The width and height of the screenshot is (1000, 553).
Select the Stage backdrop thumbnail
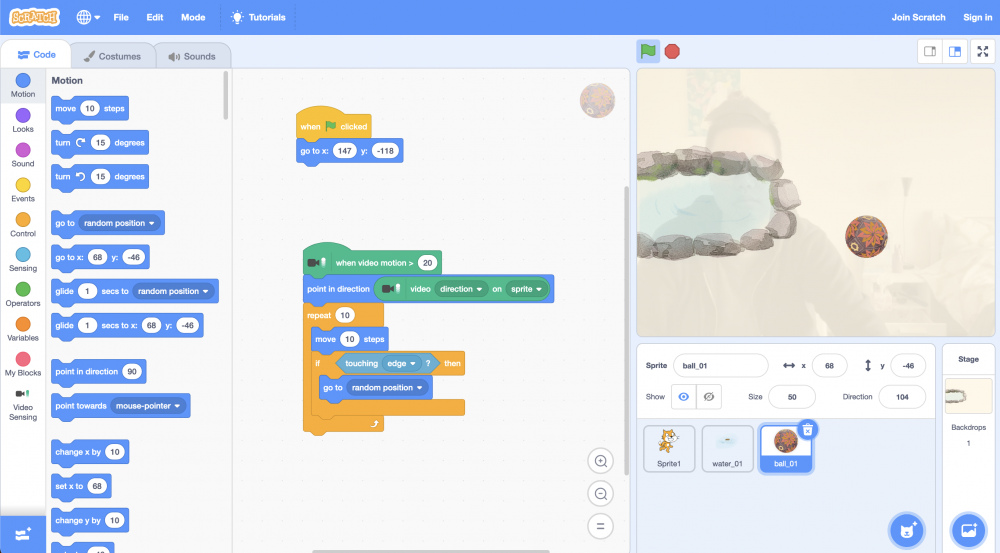tap(968, 395)
